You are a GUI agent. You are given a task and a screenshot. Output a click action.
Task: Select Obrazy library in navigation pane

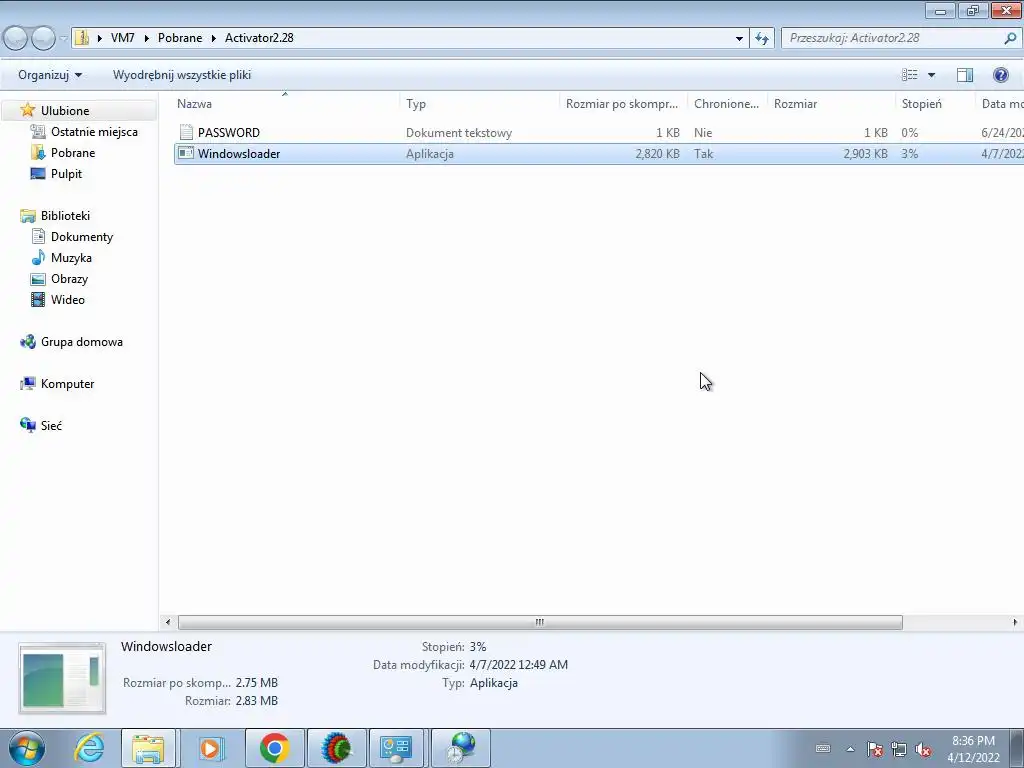point(69,279)
